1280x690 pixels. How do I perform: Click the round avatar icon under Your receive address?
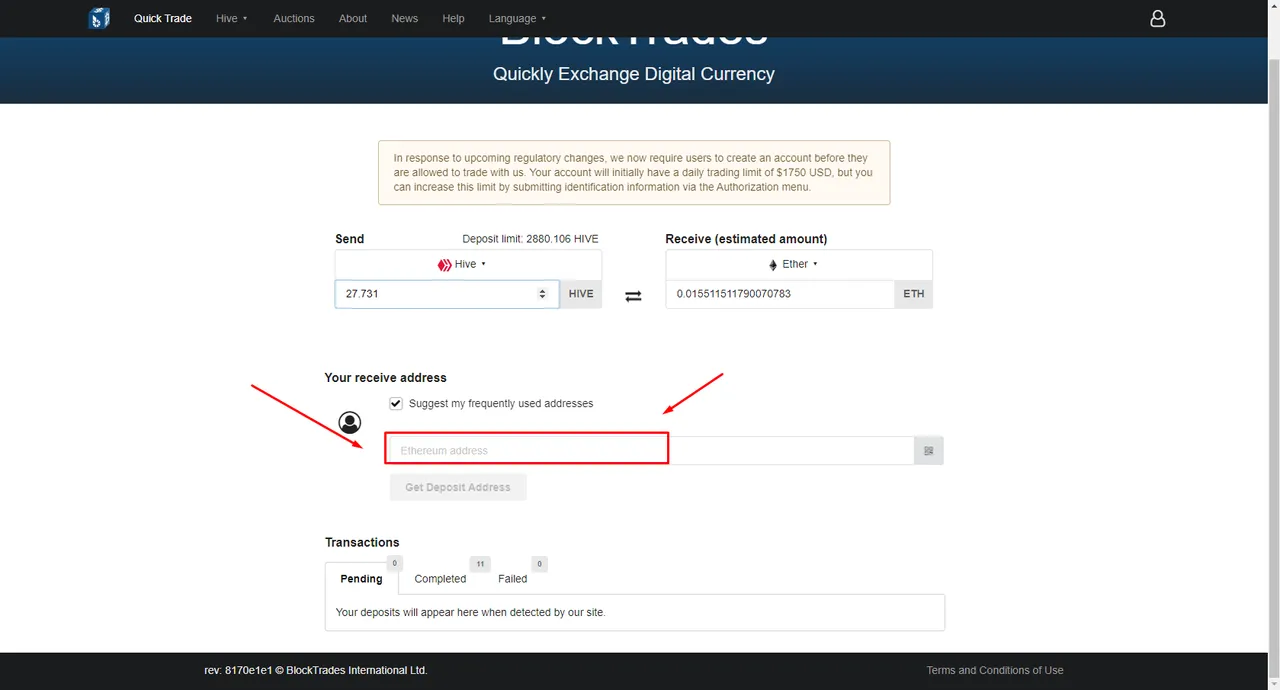tap(349, 422)
